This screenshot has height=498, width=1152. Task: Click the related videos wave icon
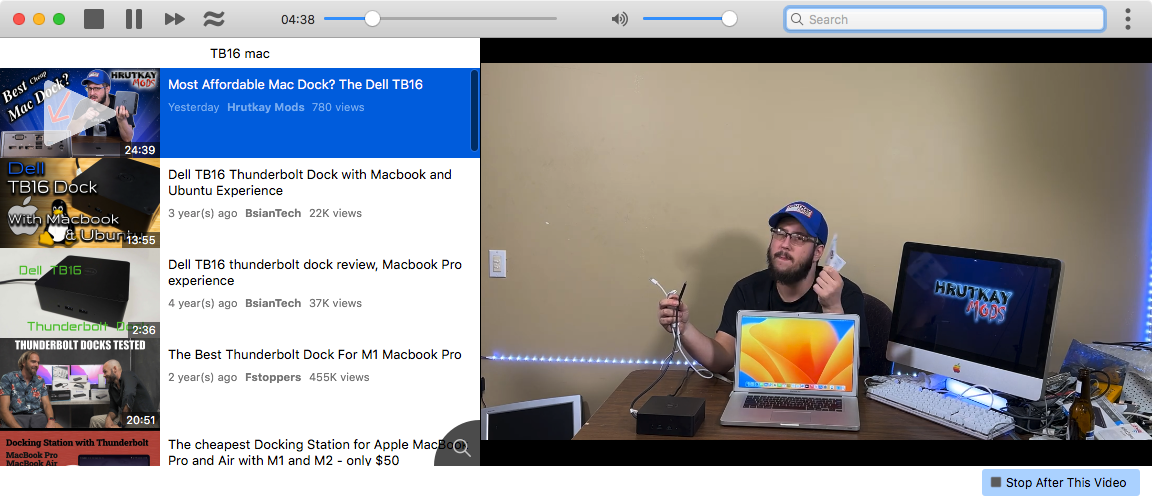point(214,19)
